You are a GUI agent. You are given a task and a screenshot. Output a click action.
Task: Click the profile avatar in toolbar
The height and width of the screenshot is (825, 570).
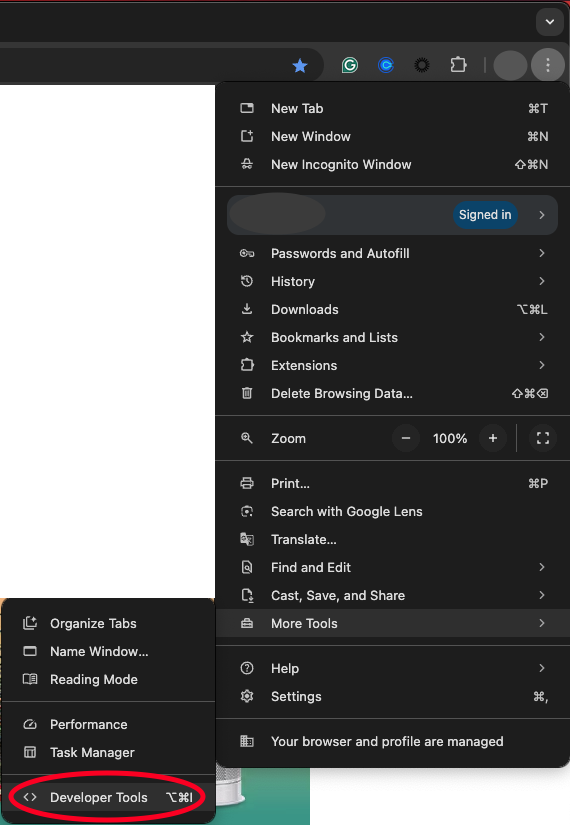pyautogui.click(x=511, y=65)
